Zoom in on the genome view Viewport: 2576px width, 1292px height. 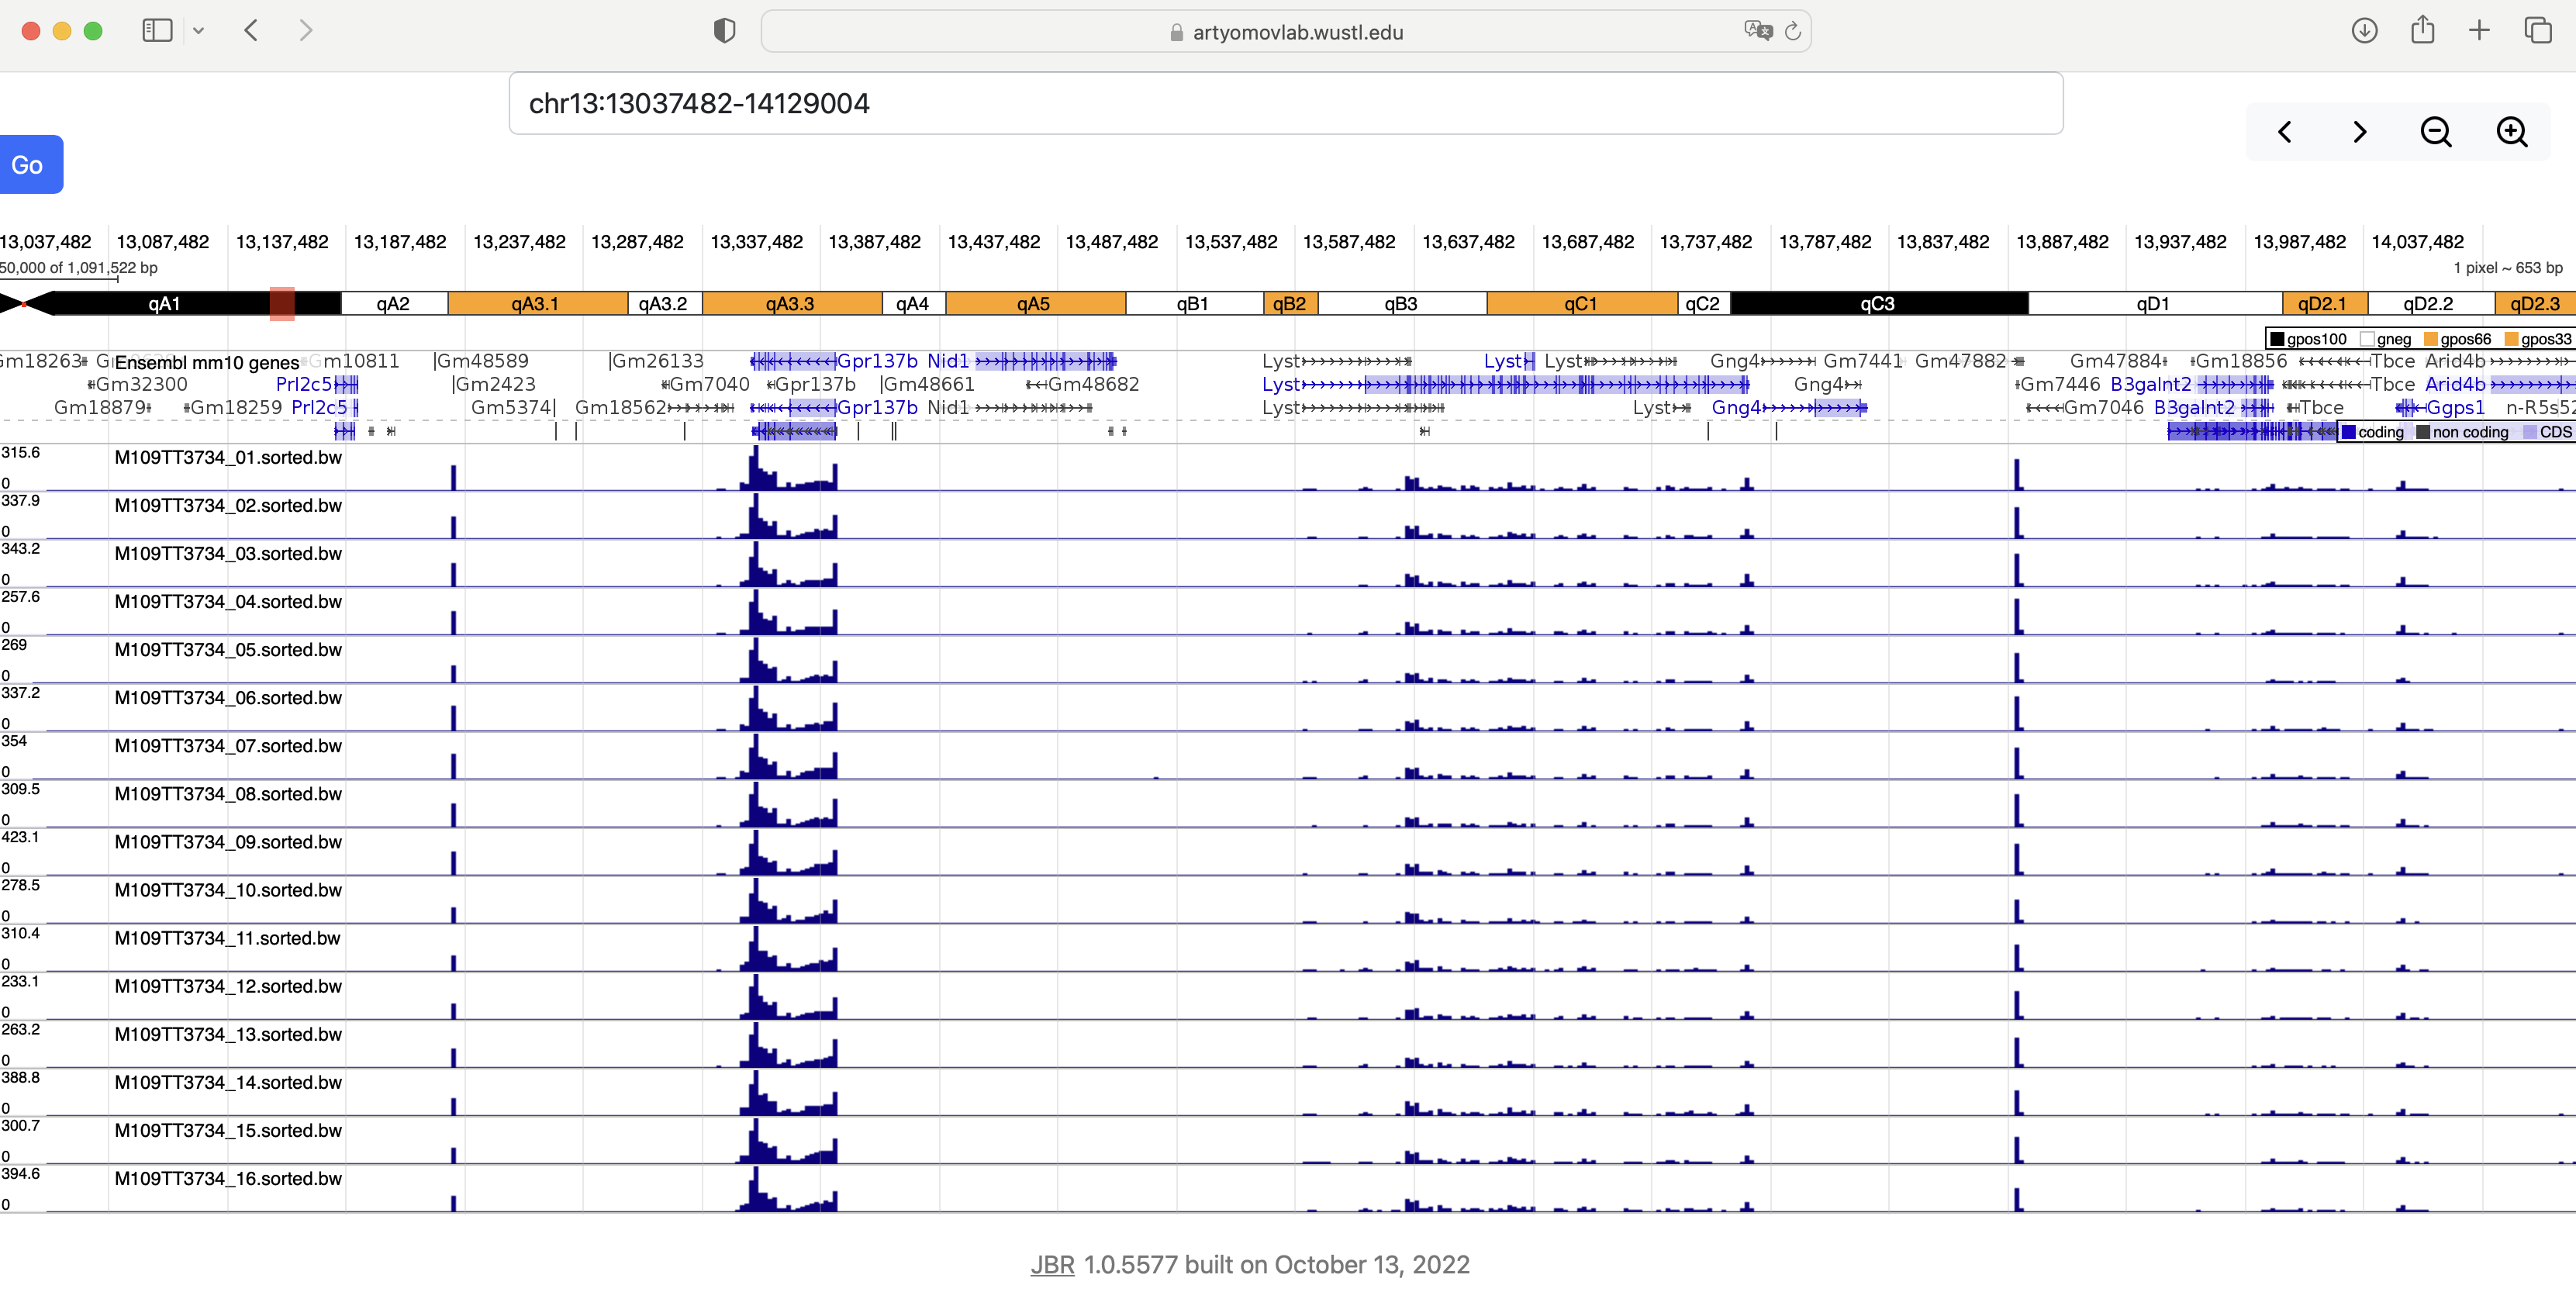click(x=2513, y=131)
